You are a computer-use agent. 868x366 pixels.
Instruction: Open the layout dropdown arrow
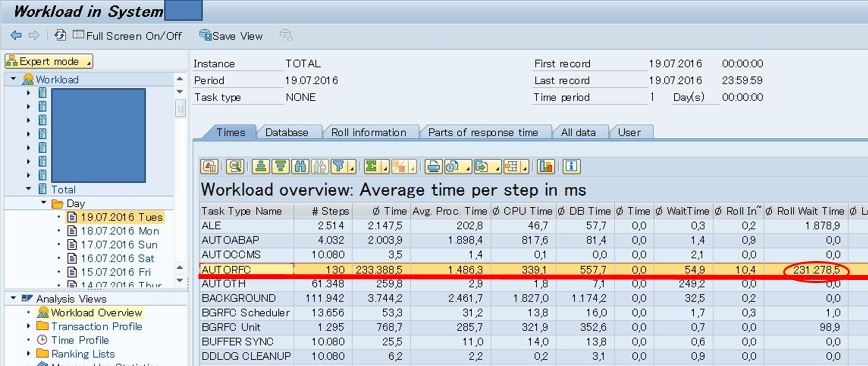click(x=525, y=166)
